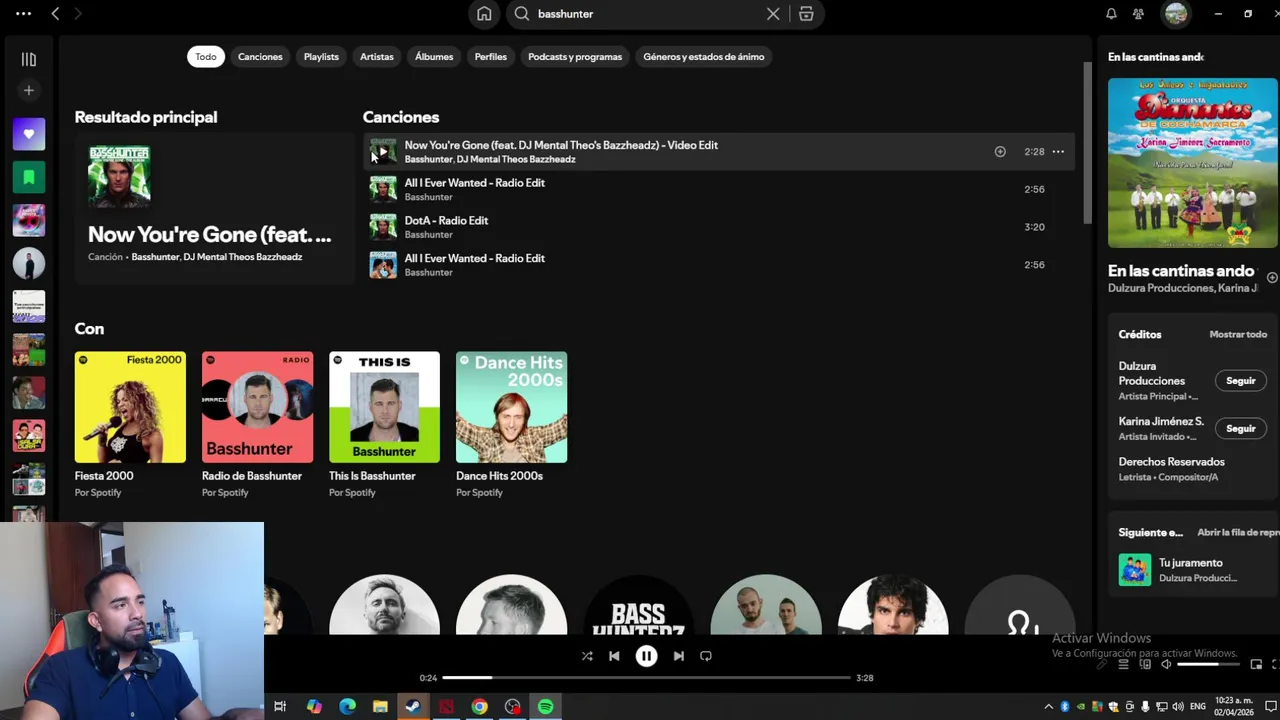Show hidden tray icons chevron
1280x720 pixels.
[x=1048, y=707]
